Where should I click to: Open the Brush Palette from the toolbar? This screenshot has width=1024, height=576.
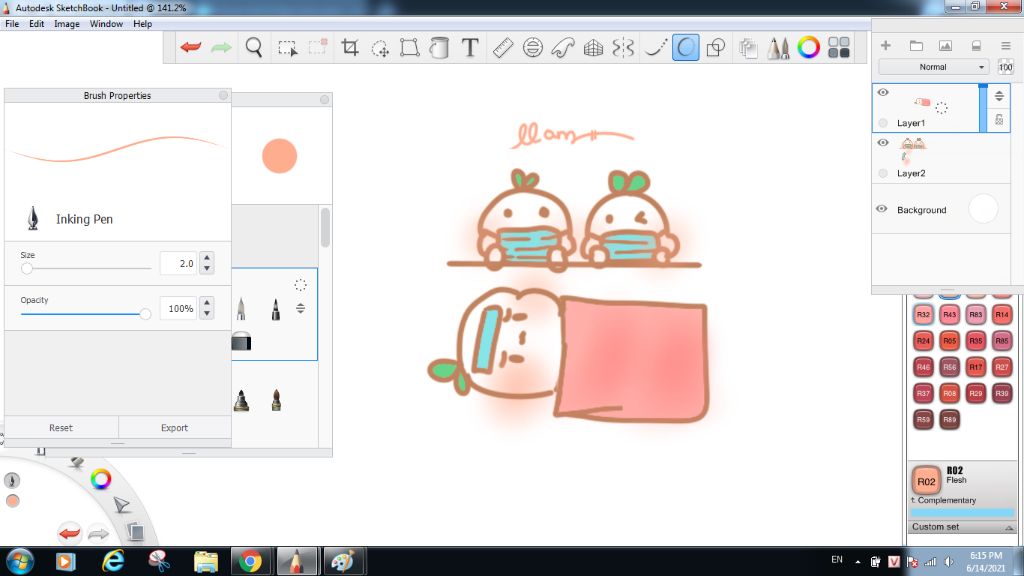tap(778, 48)
